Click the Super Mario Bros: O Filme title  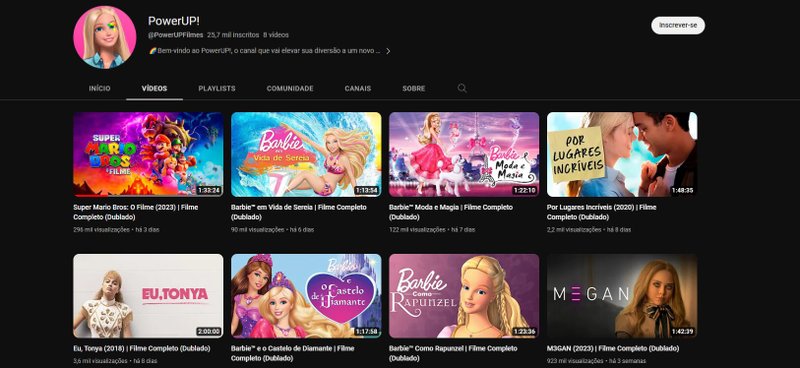tap(136, 212)
